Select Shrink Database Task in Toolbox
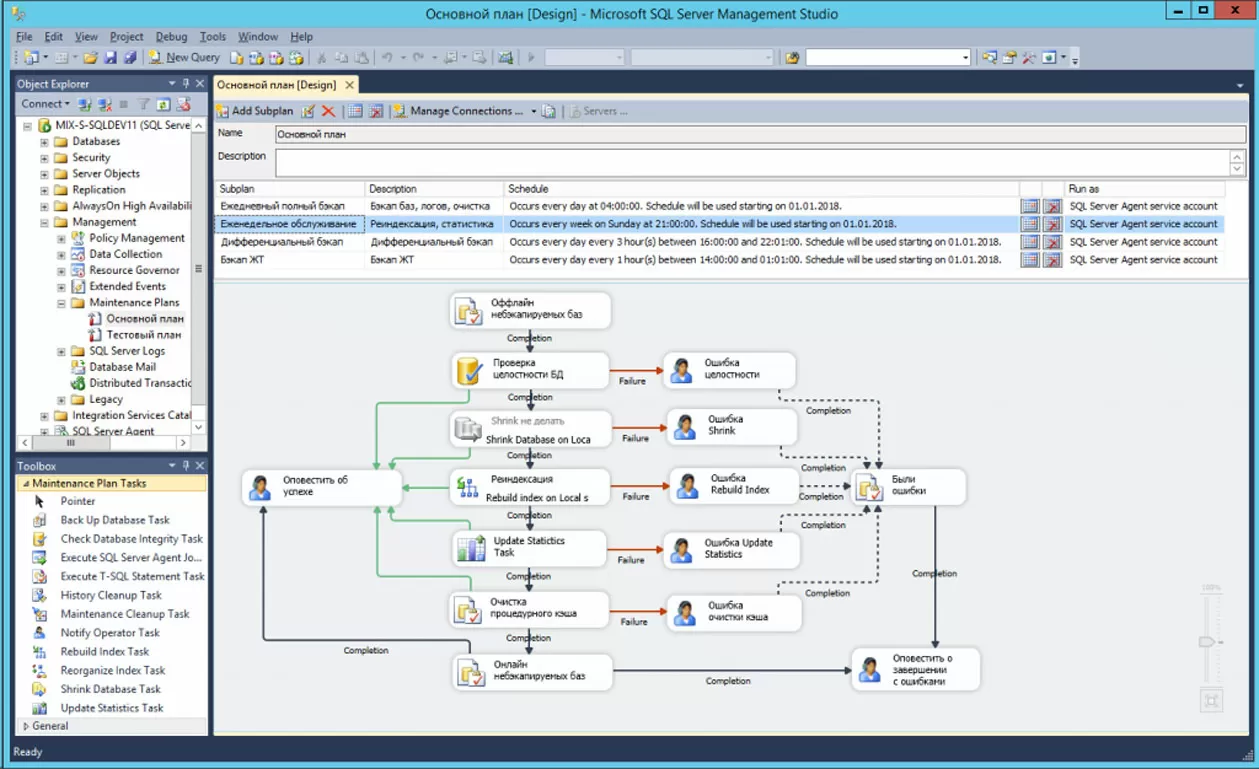This screenshot has width=1259, height=769. tap(111, 690)
